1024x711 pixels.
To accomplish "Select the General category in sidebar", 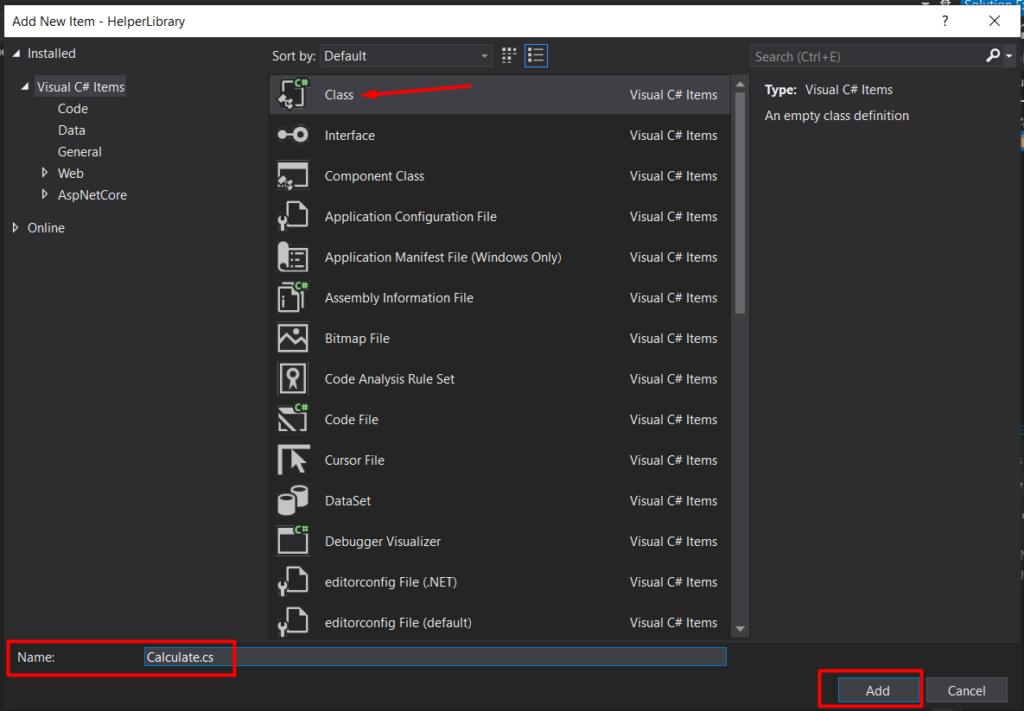I will tap(80, 151).
